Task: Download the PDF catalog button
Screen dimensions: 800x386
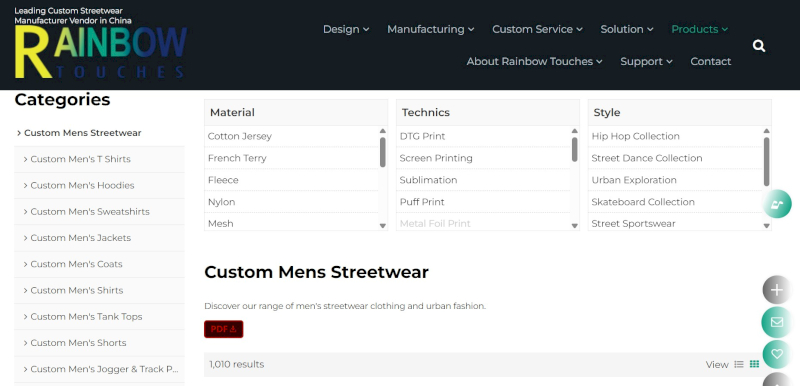Action: click(x=223, y=329)
